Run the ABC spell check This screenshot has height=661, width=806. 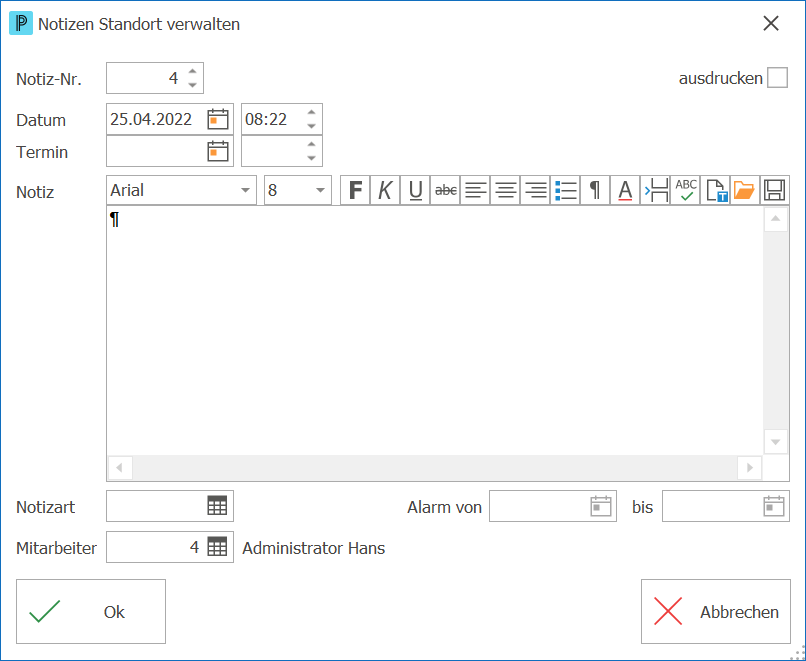685,190
